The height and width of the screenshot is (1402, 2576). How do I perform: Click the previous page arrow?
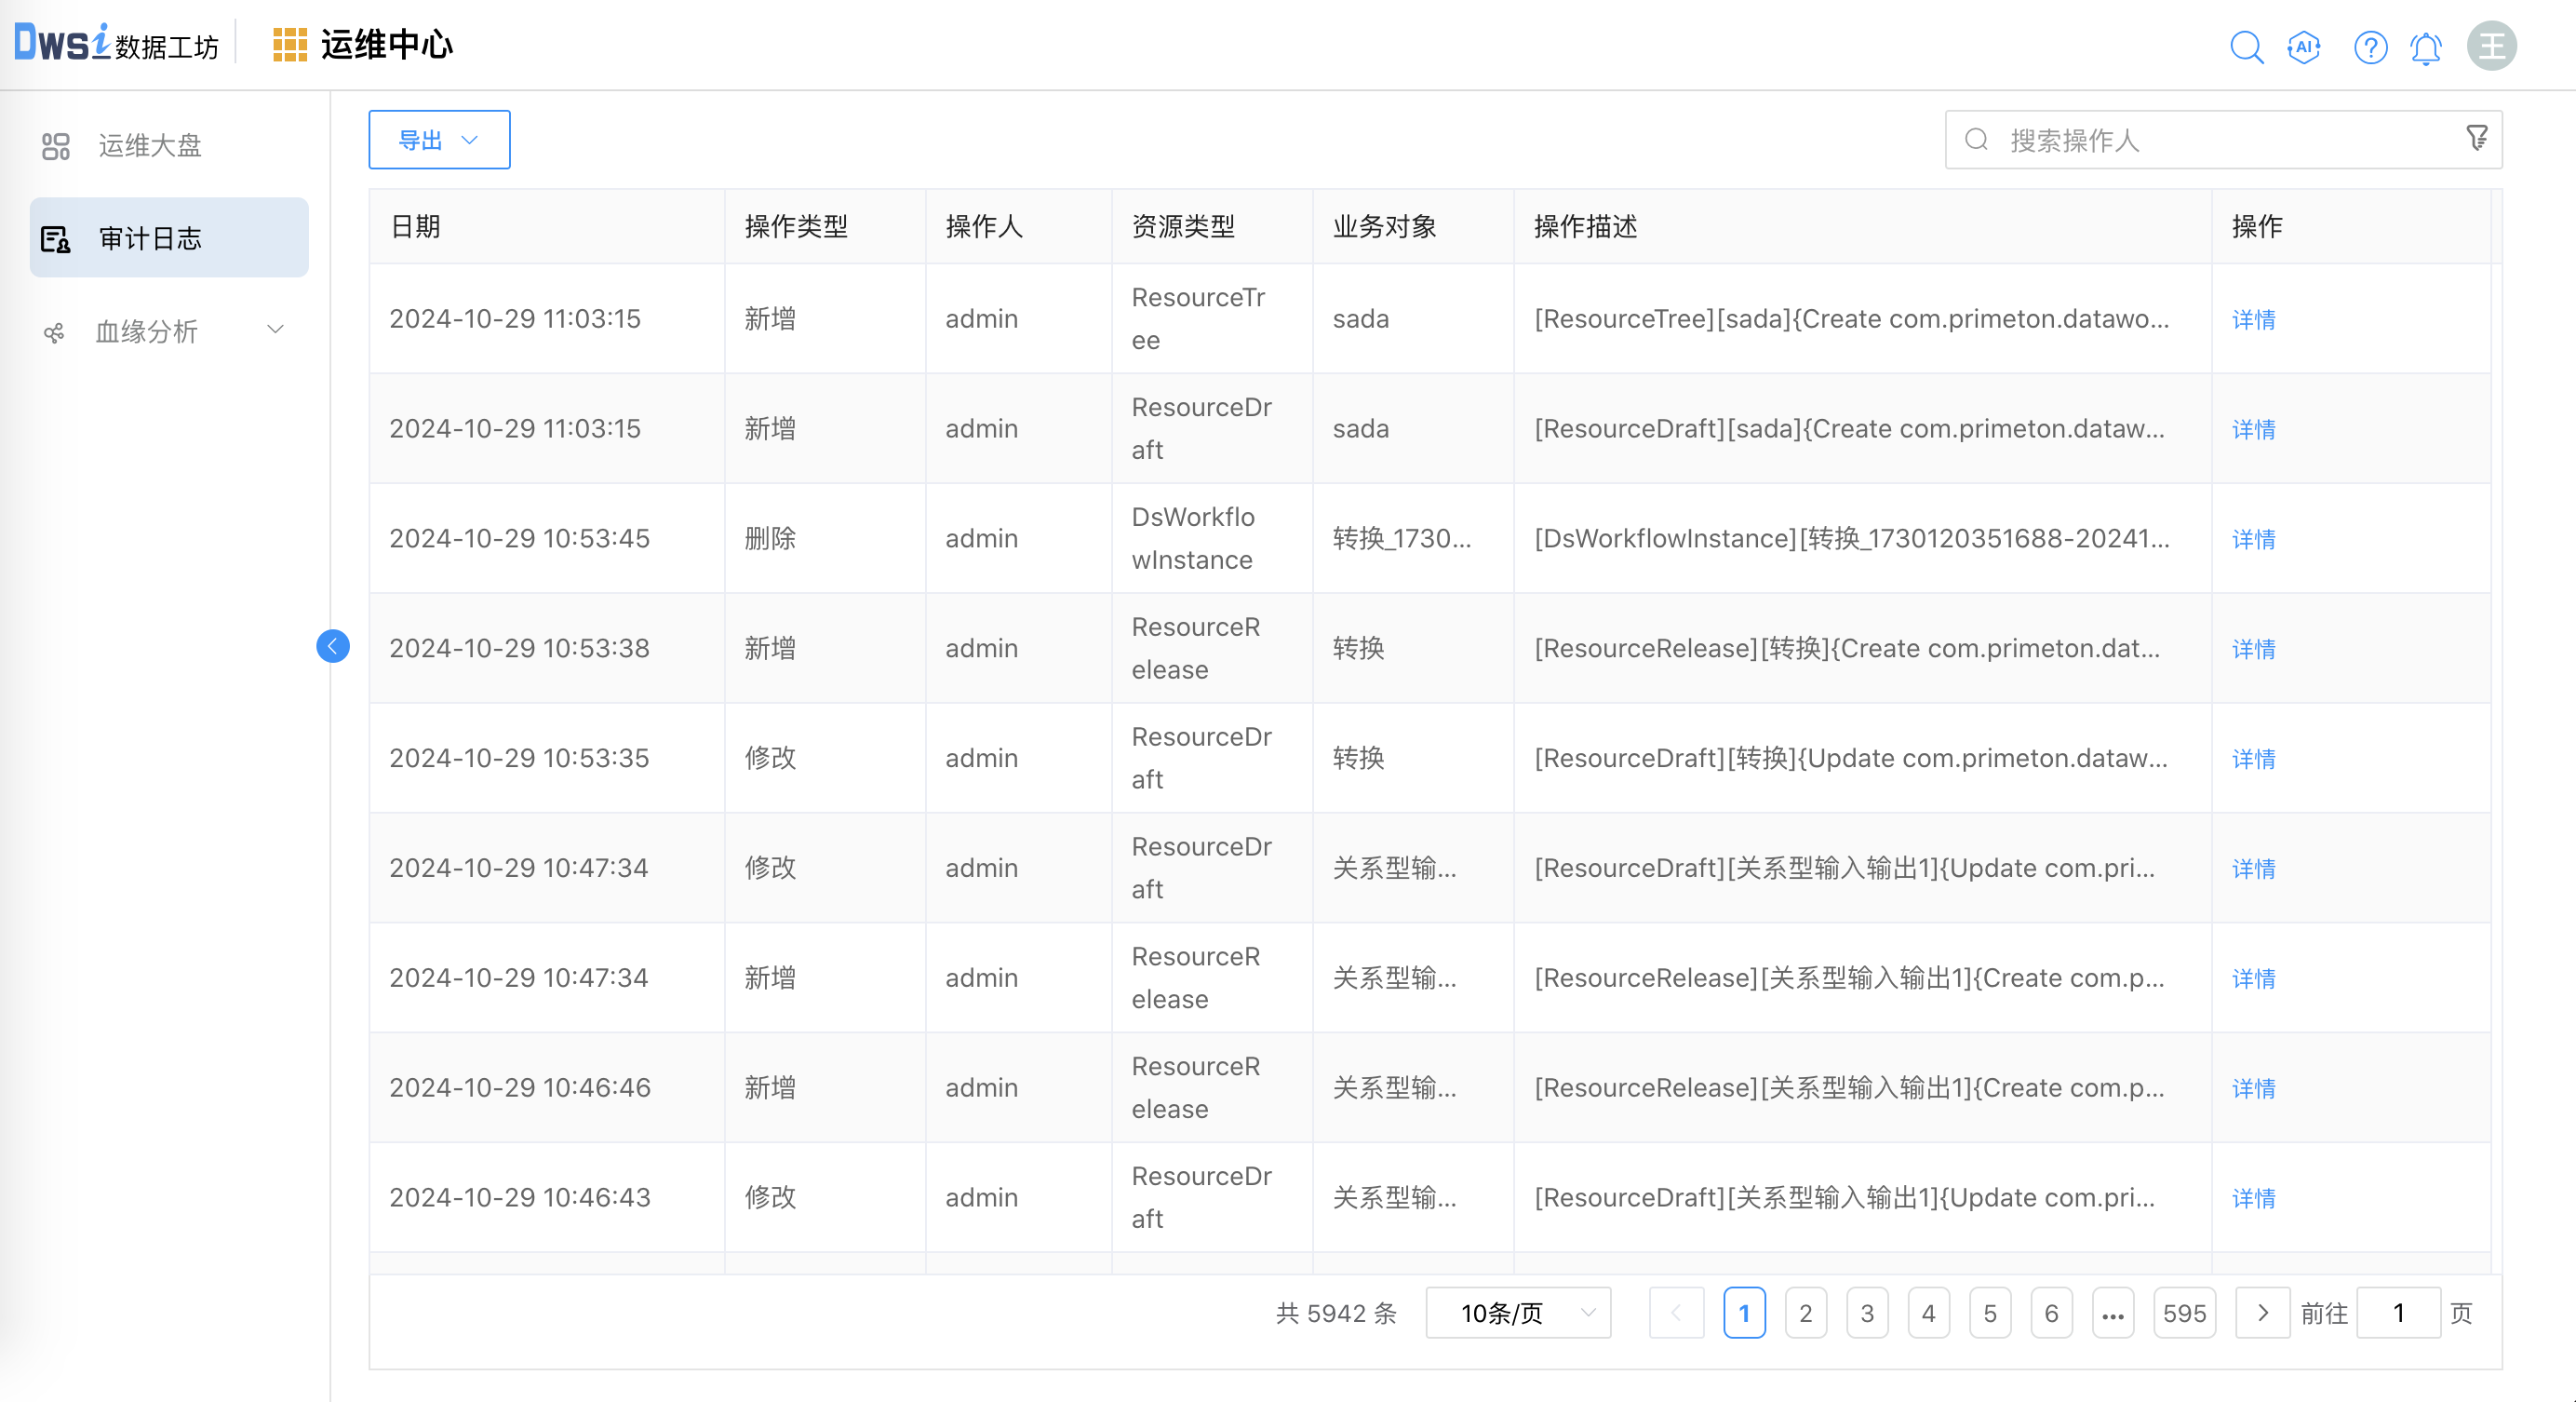click(x=1676, y=1313)
